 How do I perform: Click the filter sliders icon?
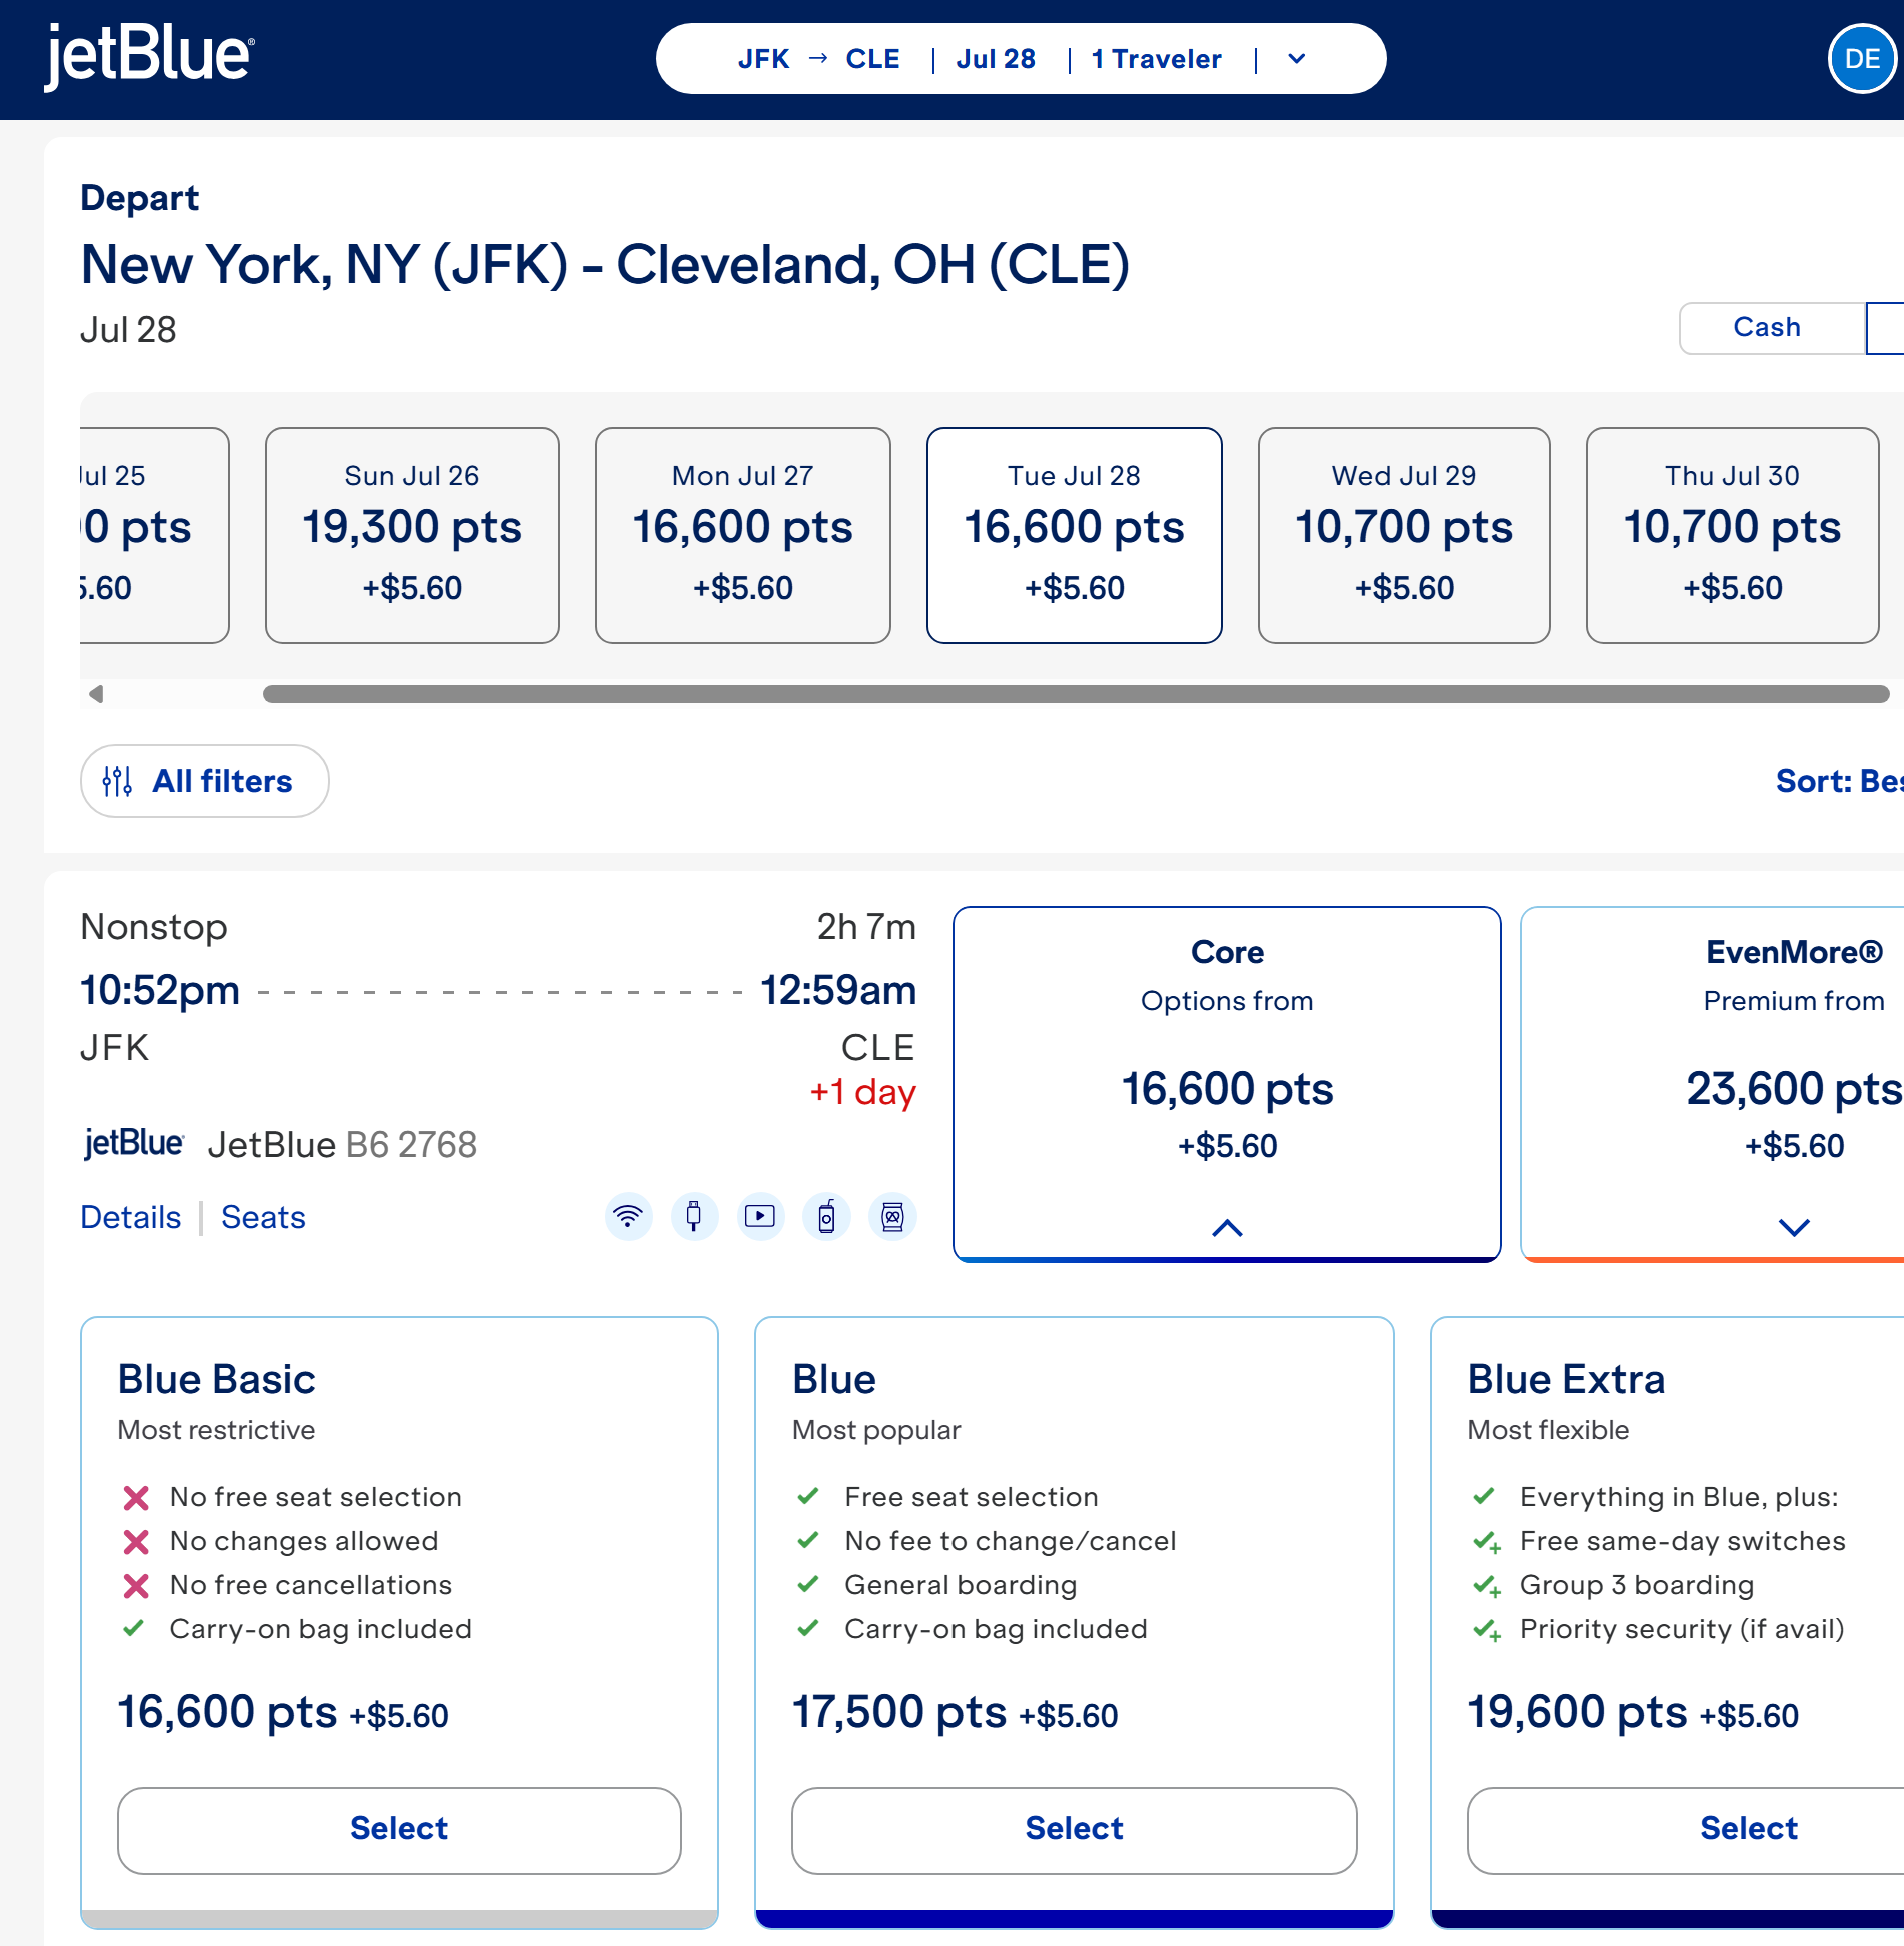(117, 781)
